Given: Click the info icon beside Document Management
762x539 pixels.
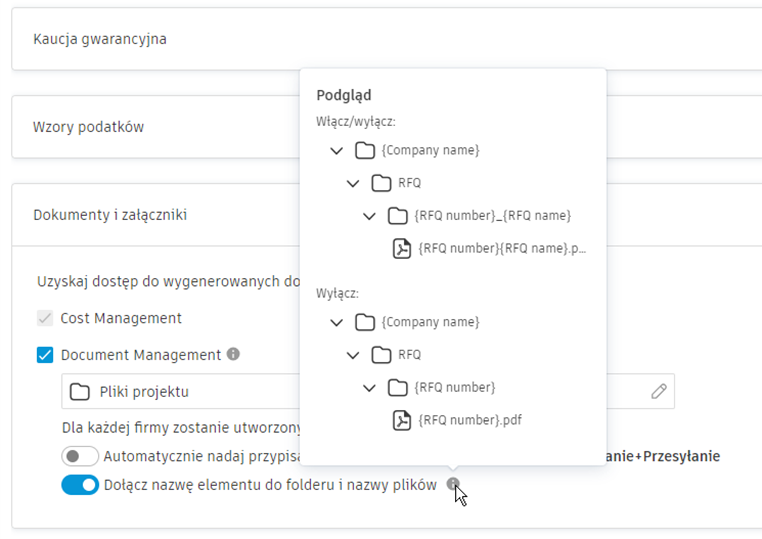Looking at the screenshot, I should 233,354.
